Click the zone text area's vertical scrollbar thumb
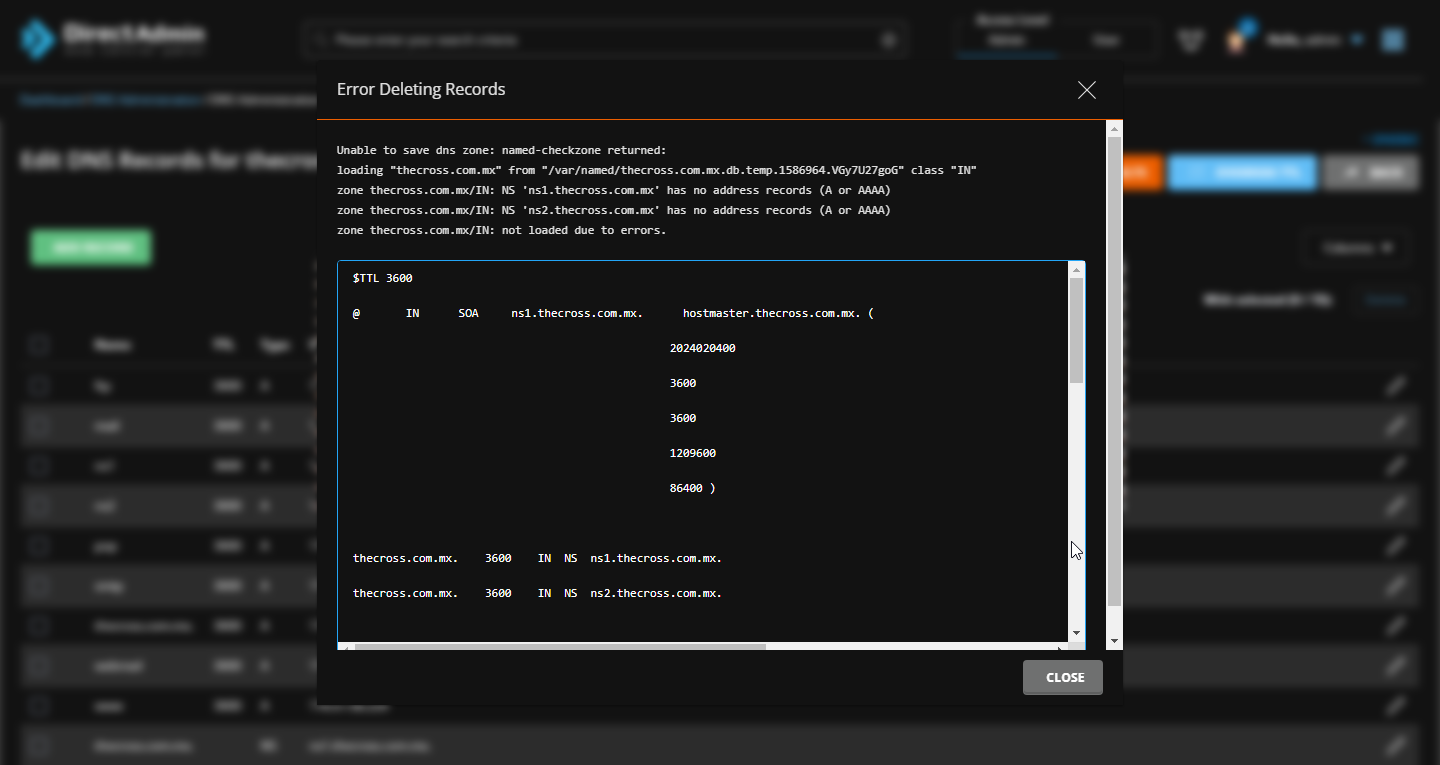The image size is (1440, 765). (1077, 330)
